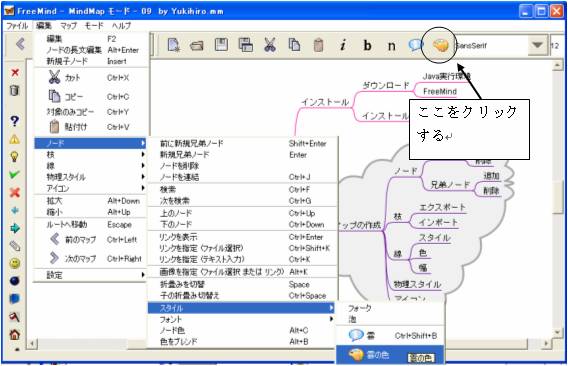Viewport: 568px width, 366px height.
Task: Choose ノードを削除 in the submenu
Action: 242,166
